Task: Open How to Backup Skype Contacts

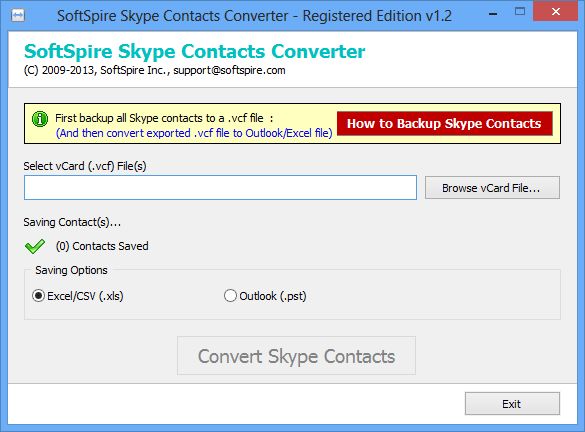Action: click(444, 123)
